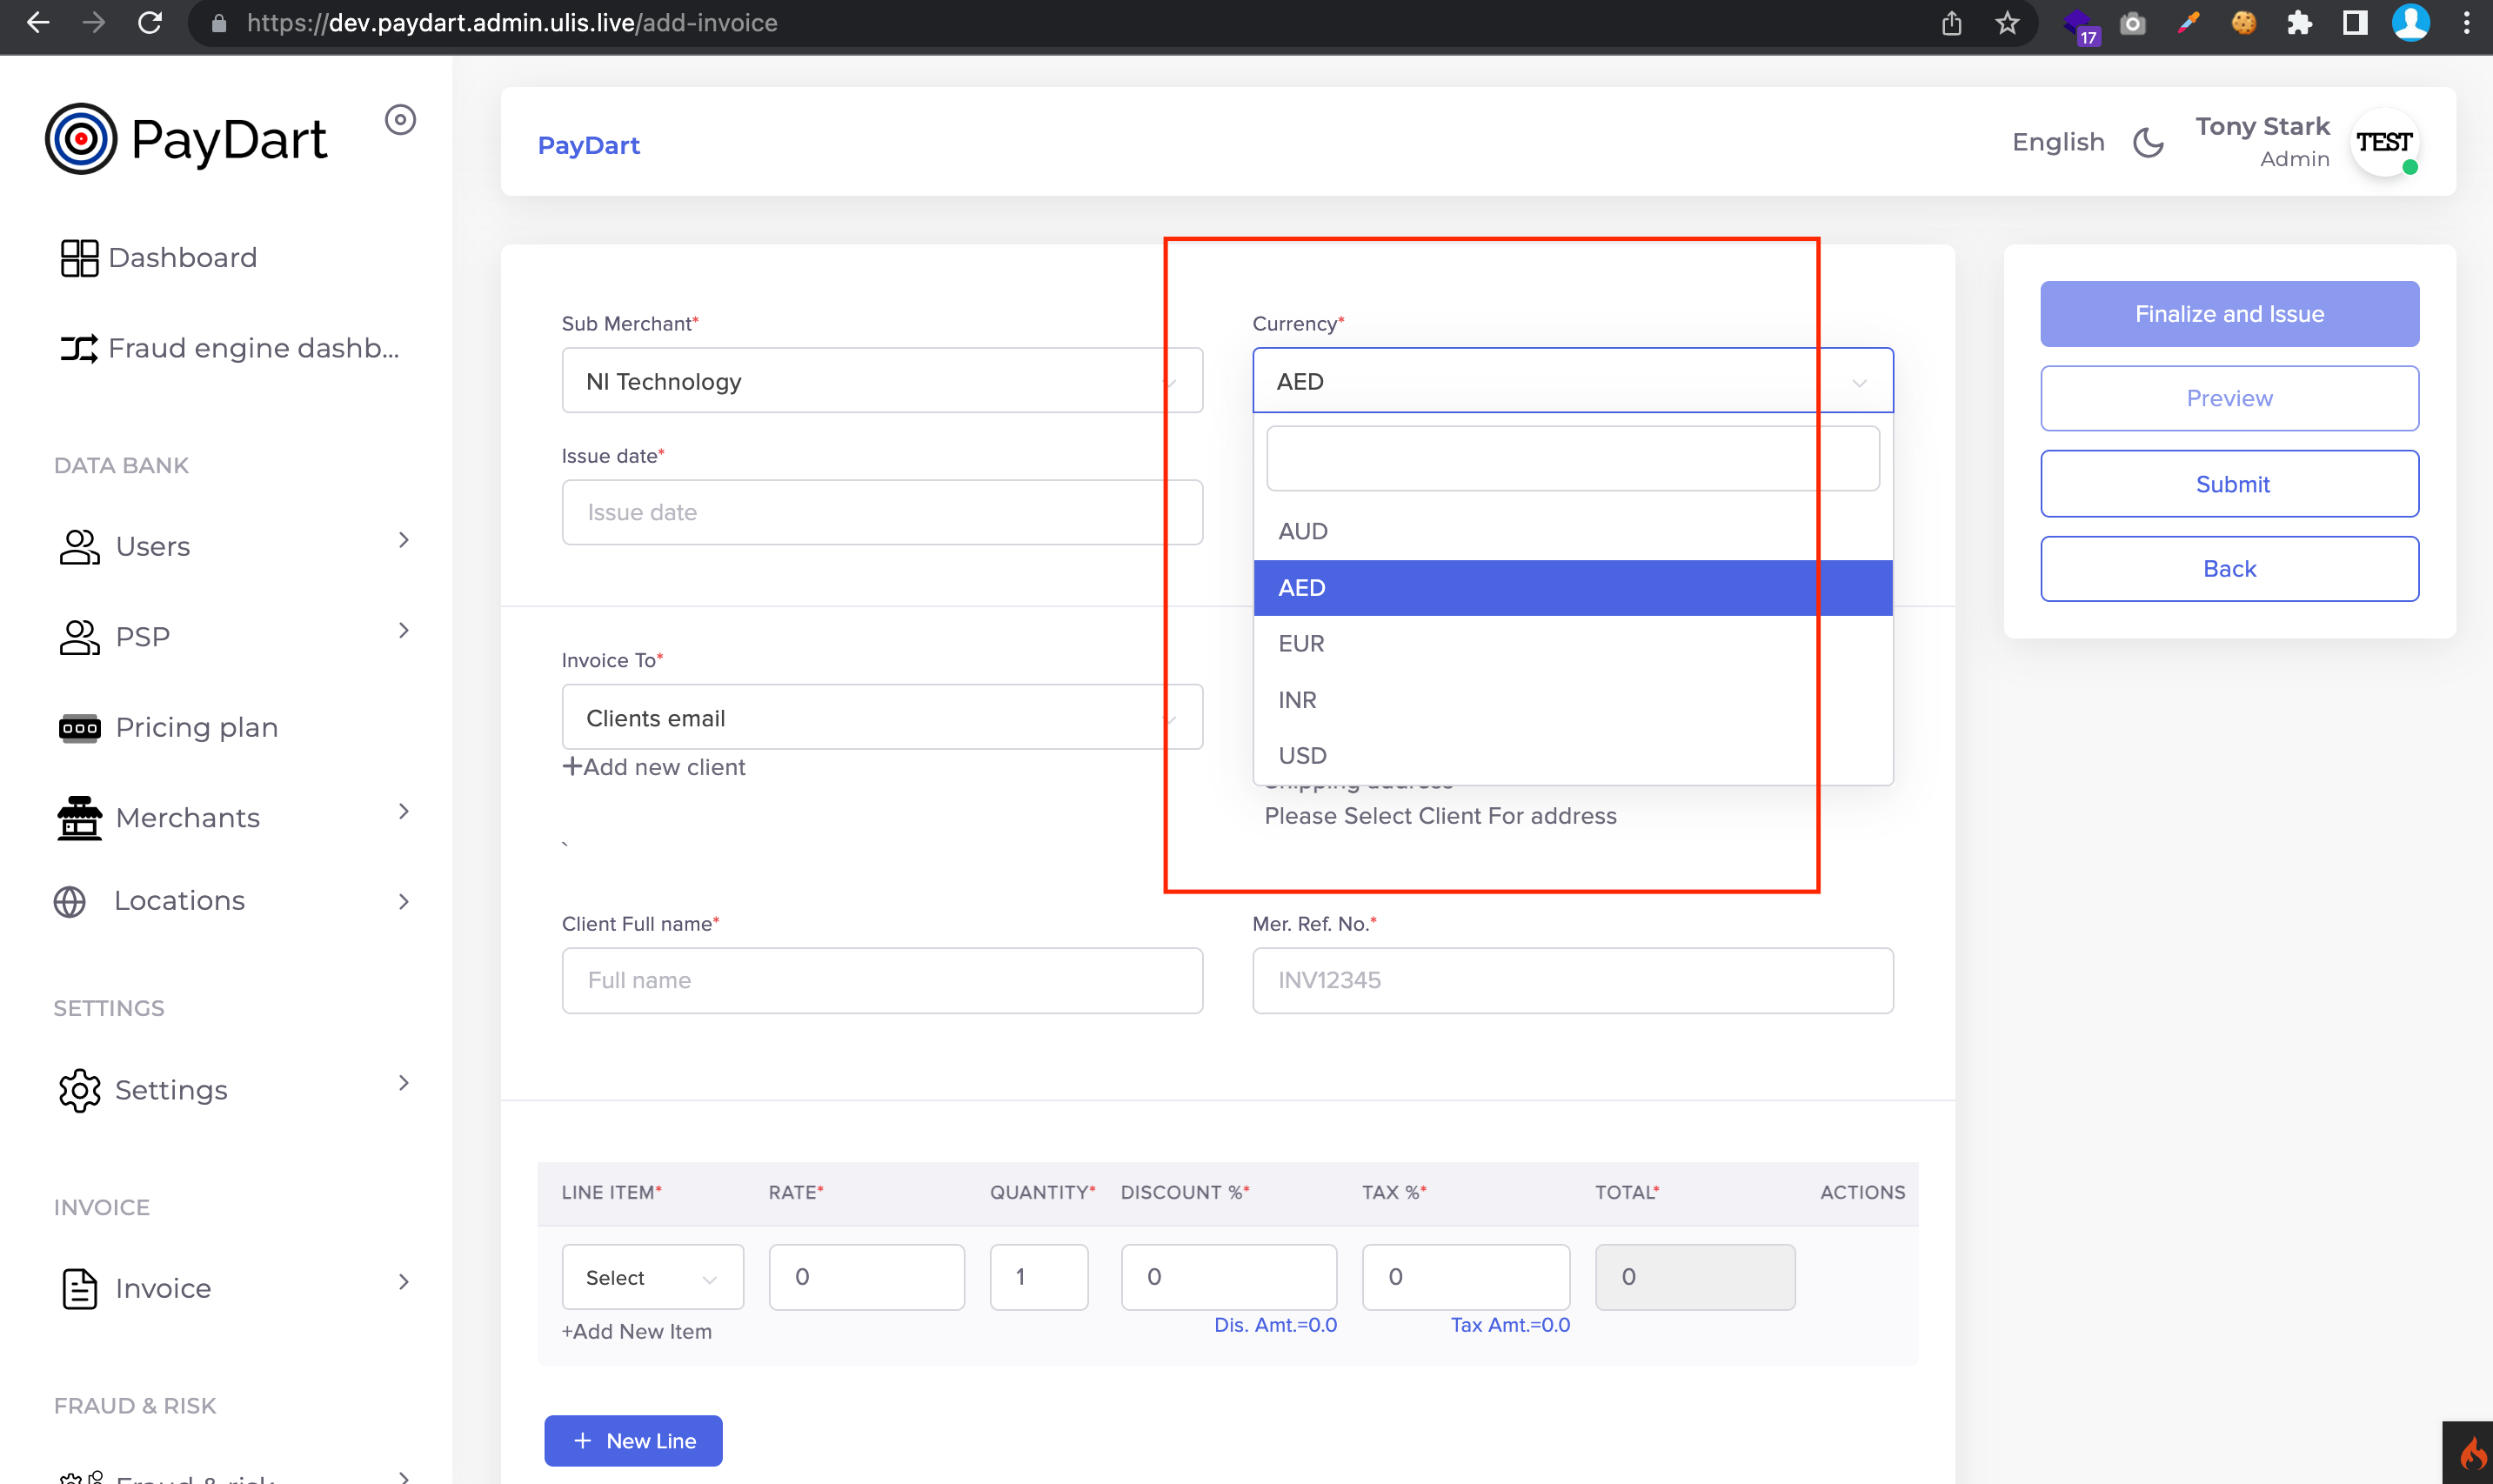Choose USD currency option
Viewport: 2493px width, 1484px height.
(x=1573, y=755)
